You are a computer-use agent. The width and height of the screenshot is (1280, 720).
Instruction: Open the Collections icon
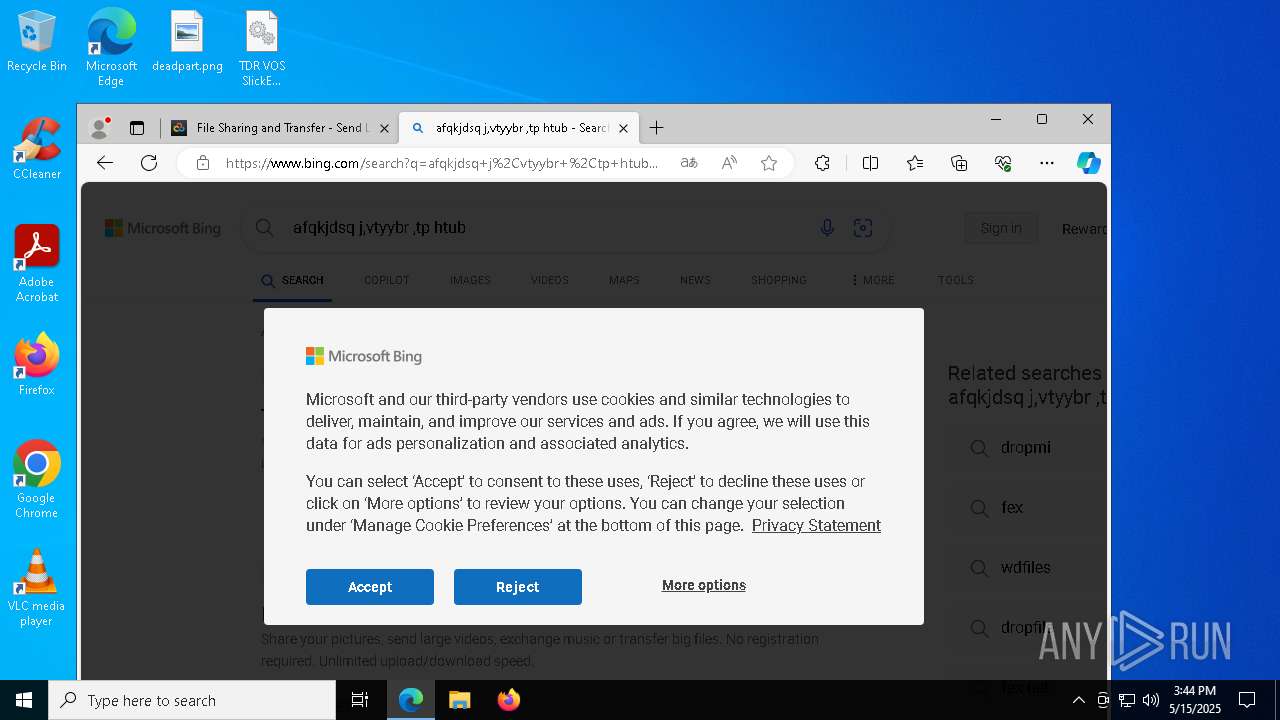959,163
